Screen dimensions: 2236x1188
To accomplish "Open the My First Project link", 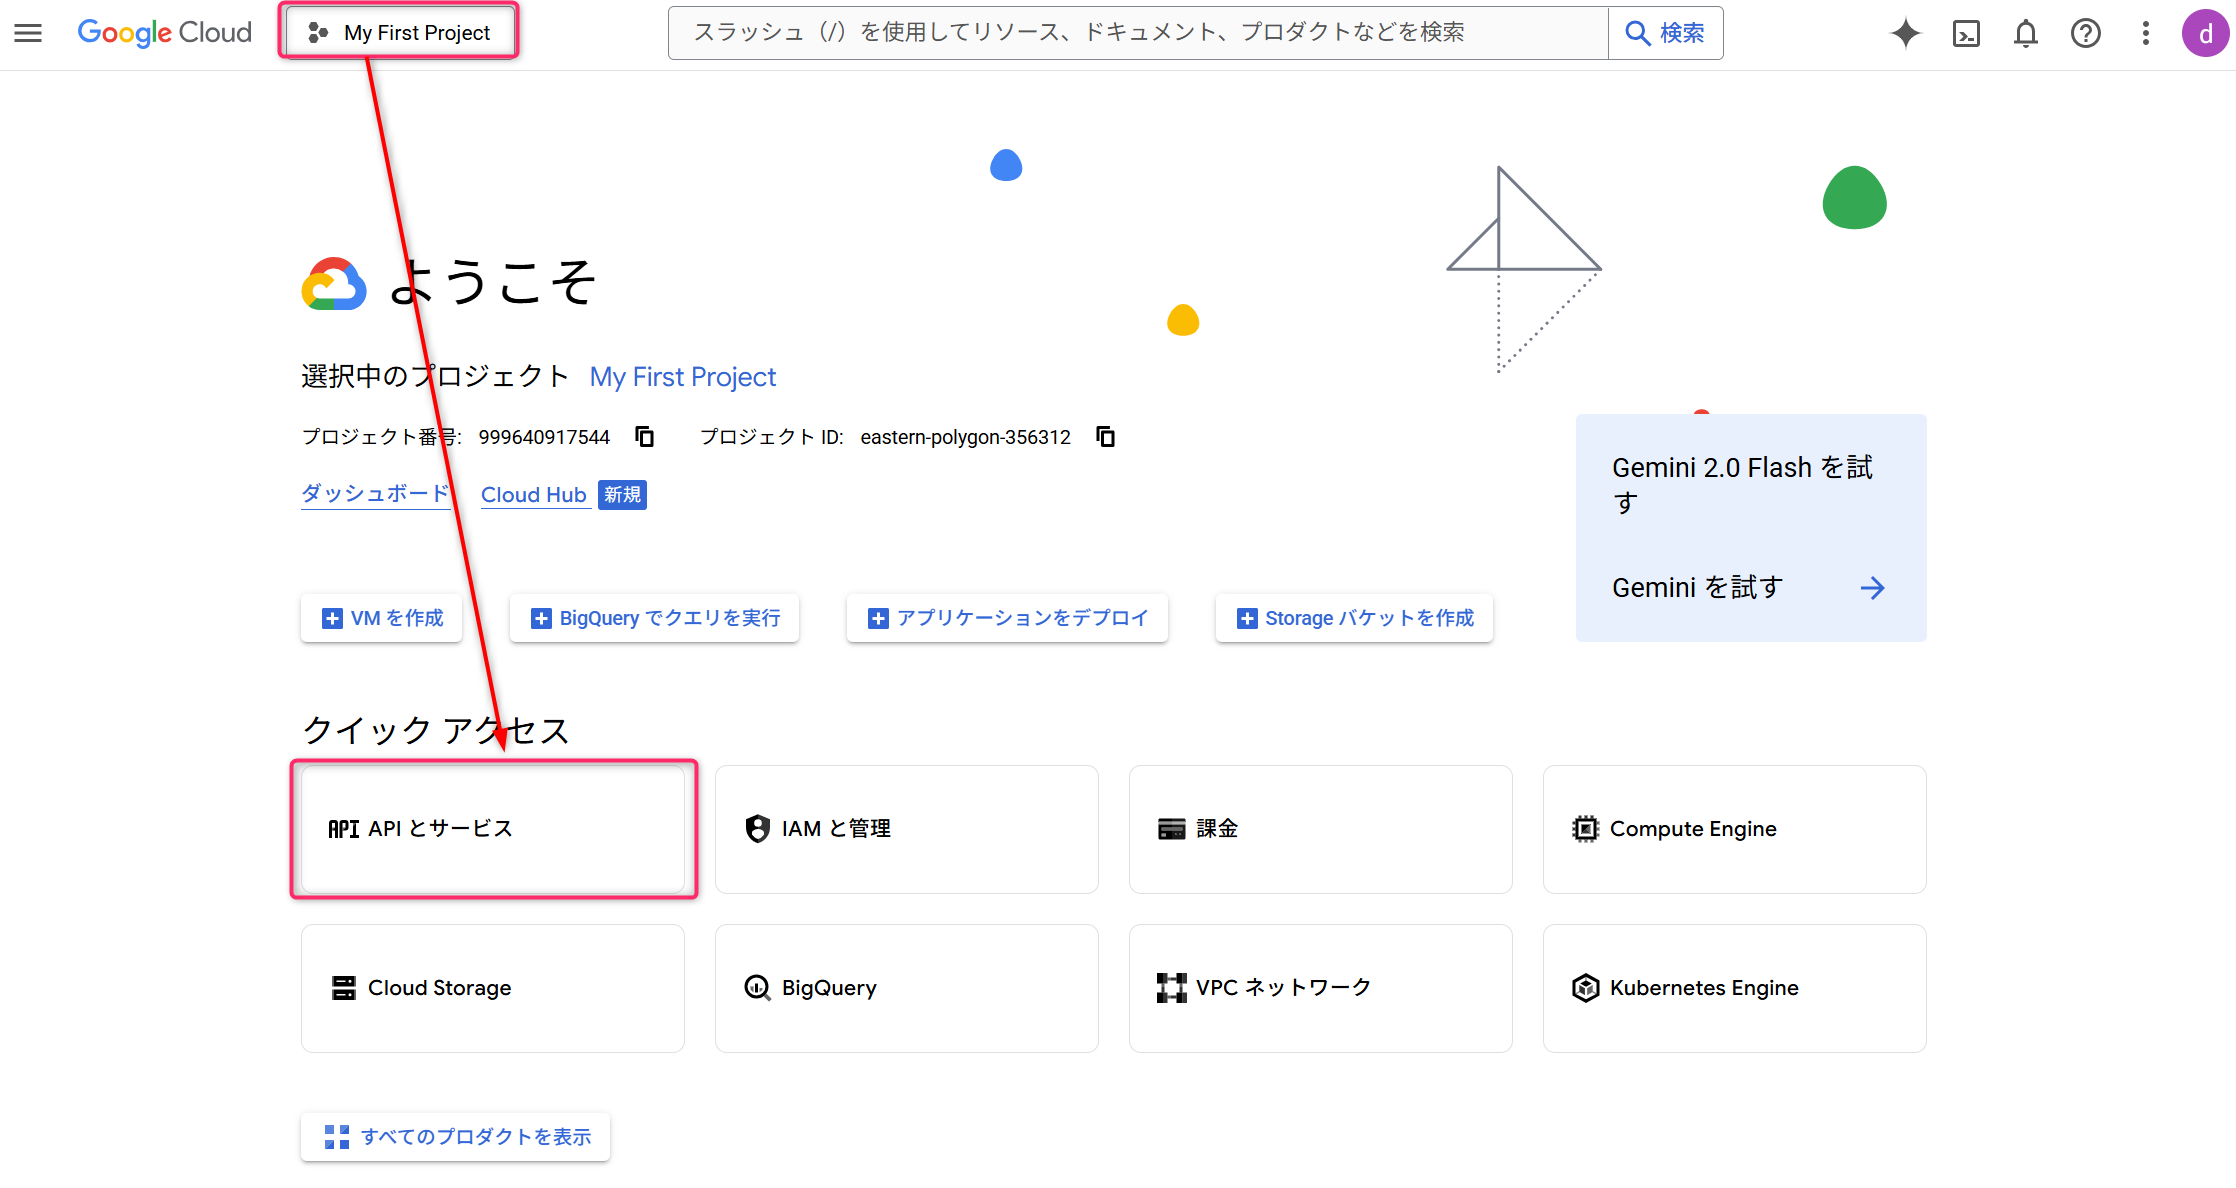I will coord(683,377).
